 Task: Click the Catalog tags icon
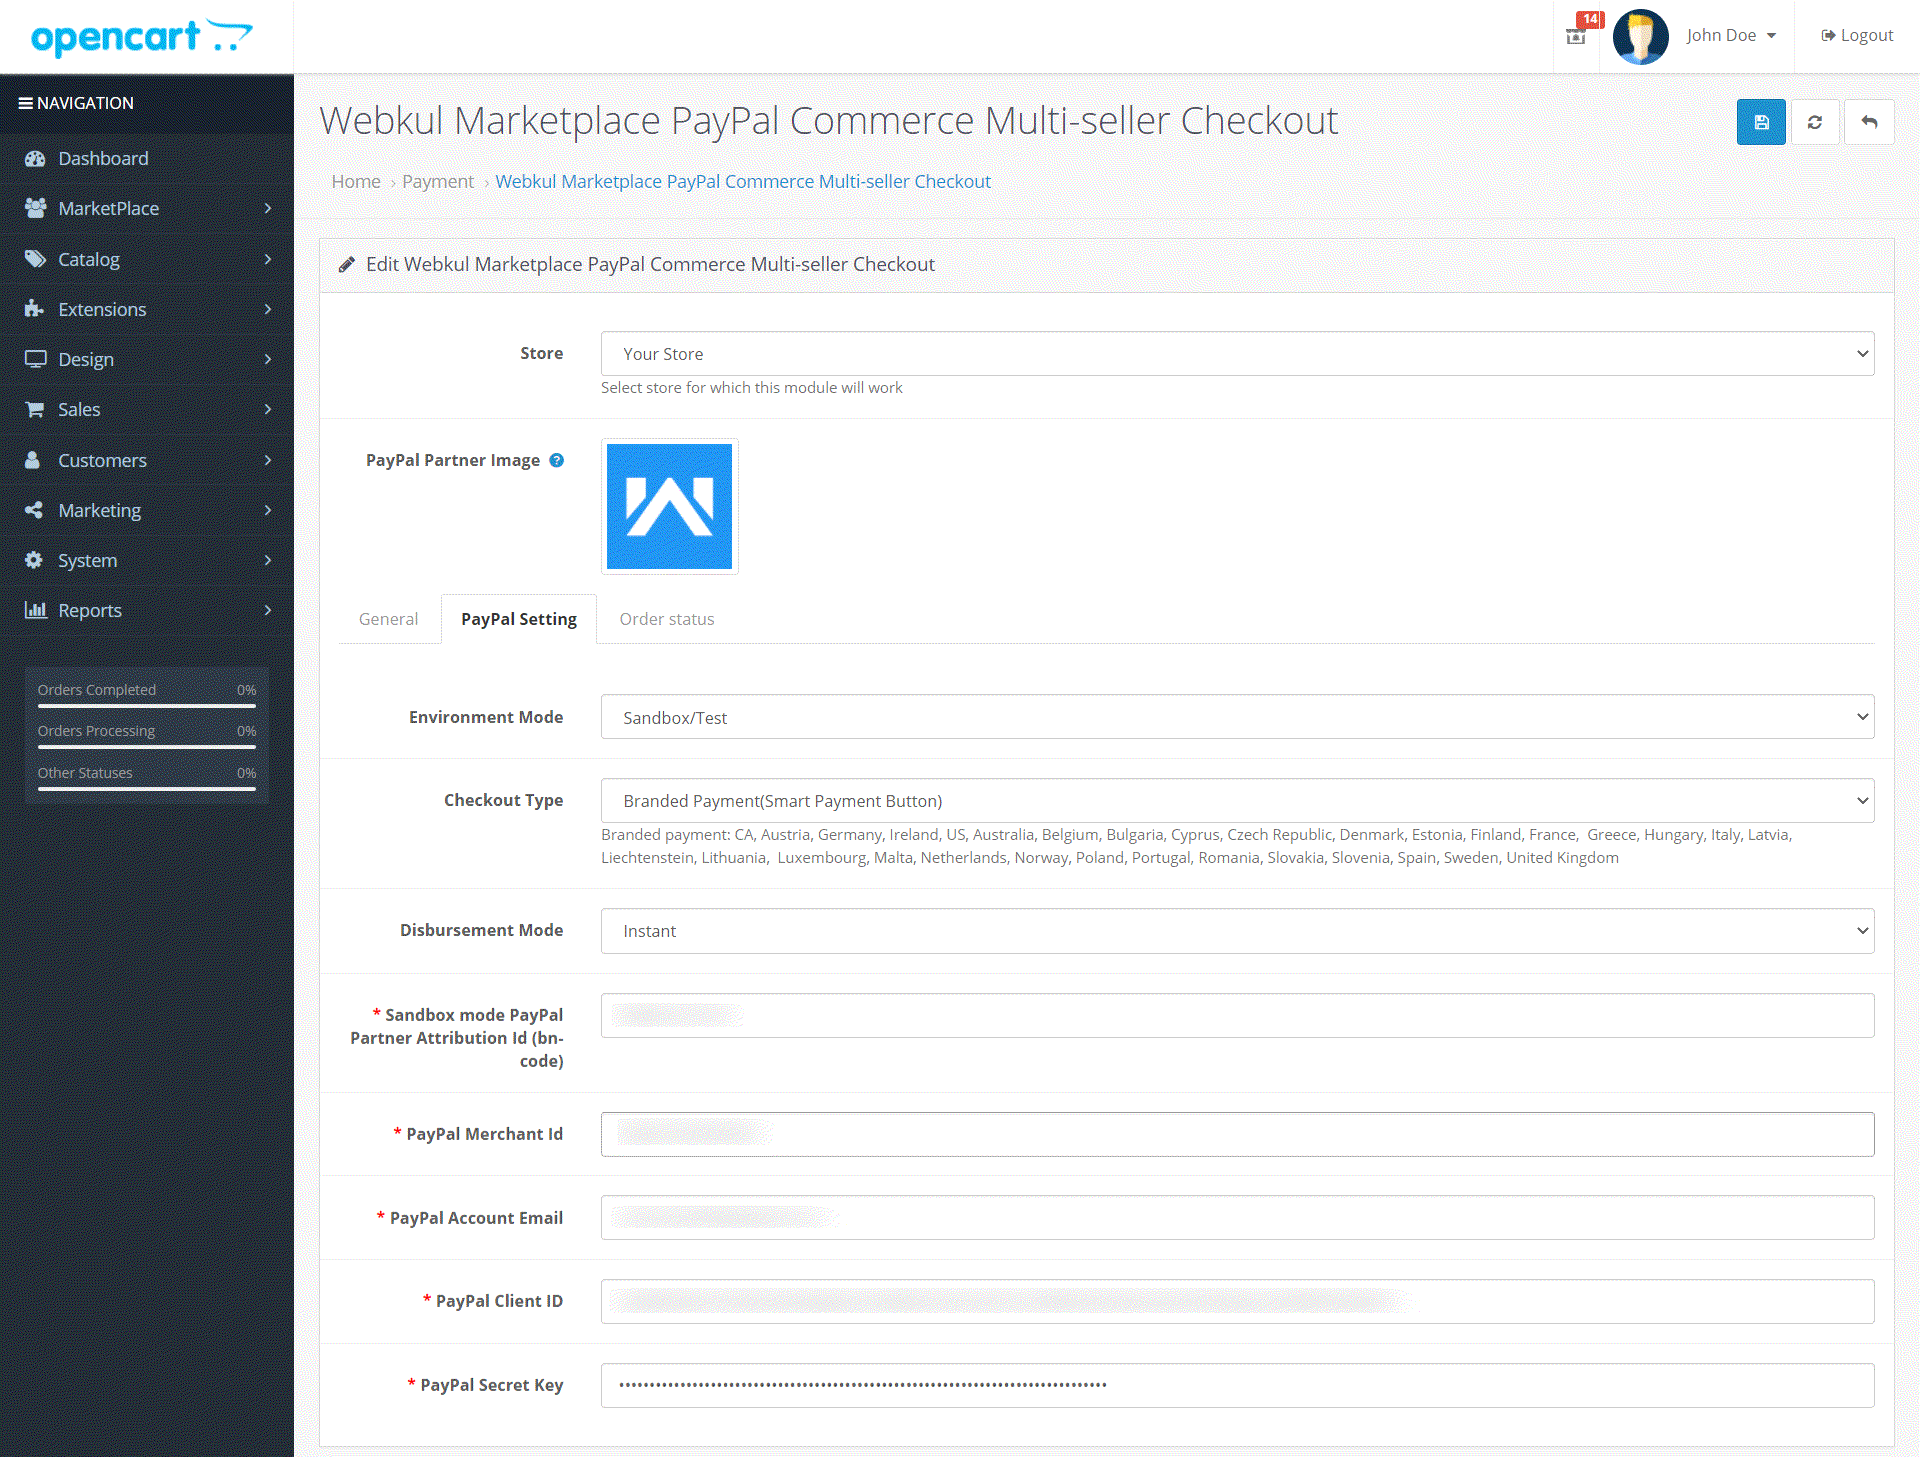pyautogui.click(x=35, y=259)
